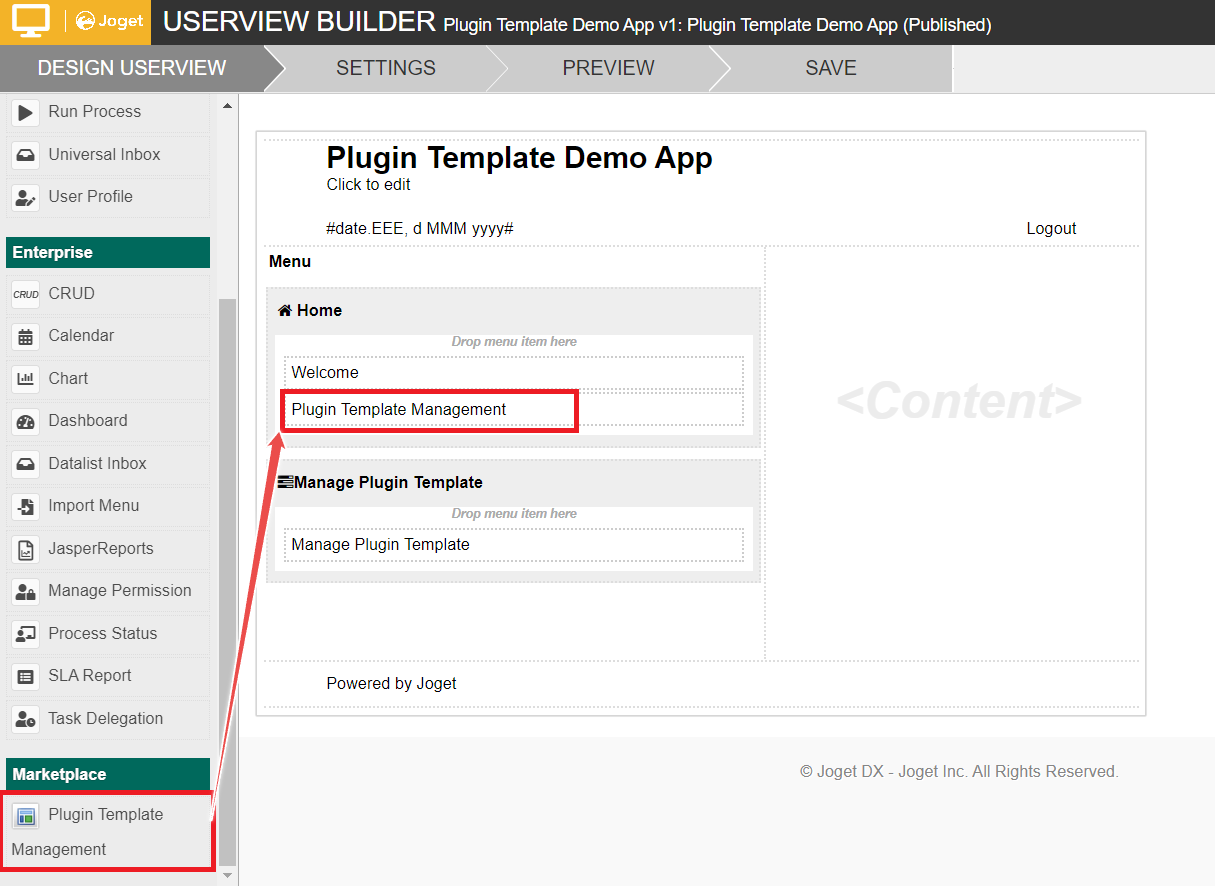Click the Universal Inbox tray icon
This screenshot has width=1215, height=886.
(x=25, y=155)
